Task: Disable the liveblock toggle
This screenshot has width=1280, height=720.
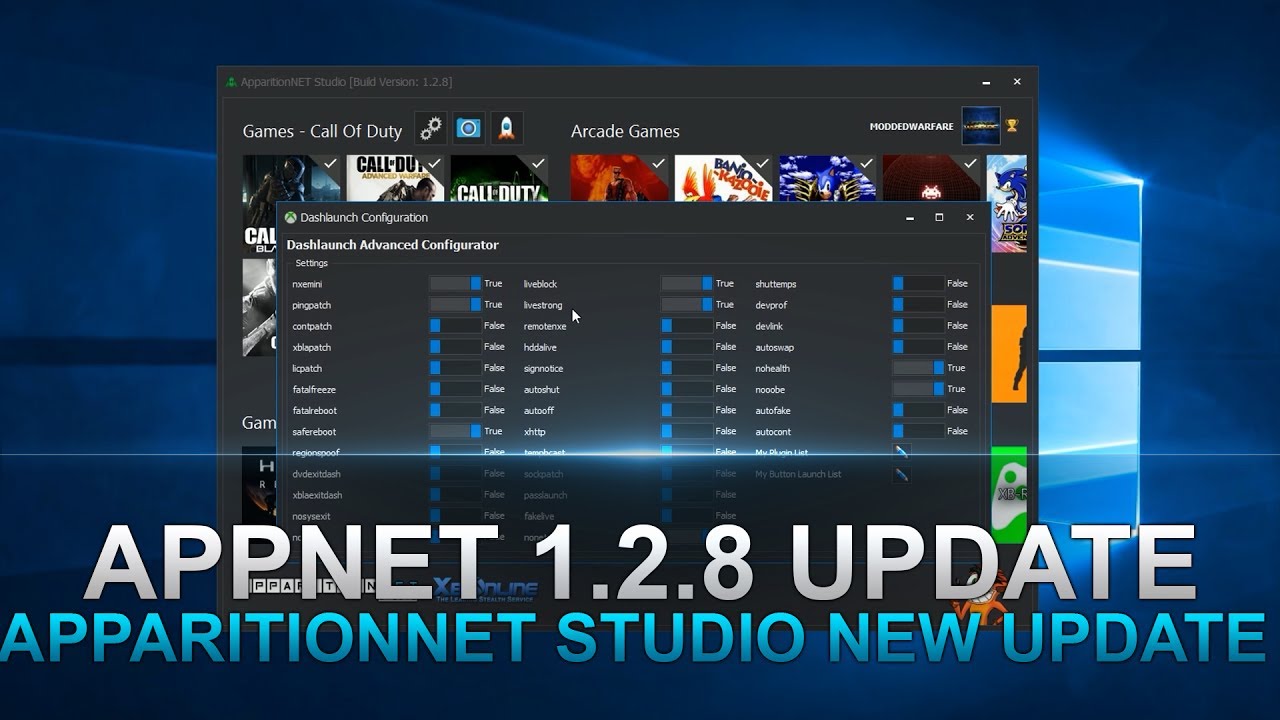Action: pyautogui.click(x=687, y=284)
